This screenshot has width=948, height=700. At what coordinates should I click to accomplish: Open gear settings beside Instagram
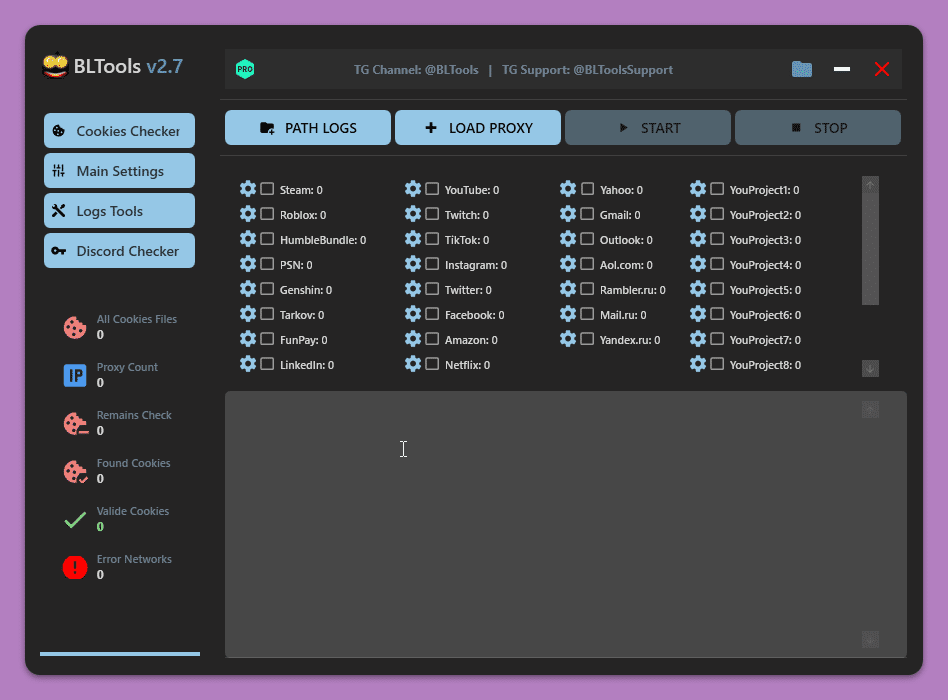413,264
